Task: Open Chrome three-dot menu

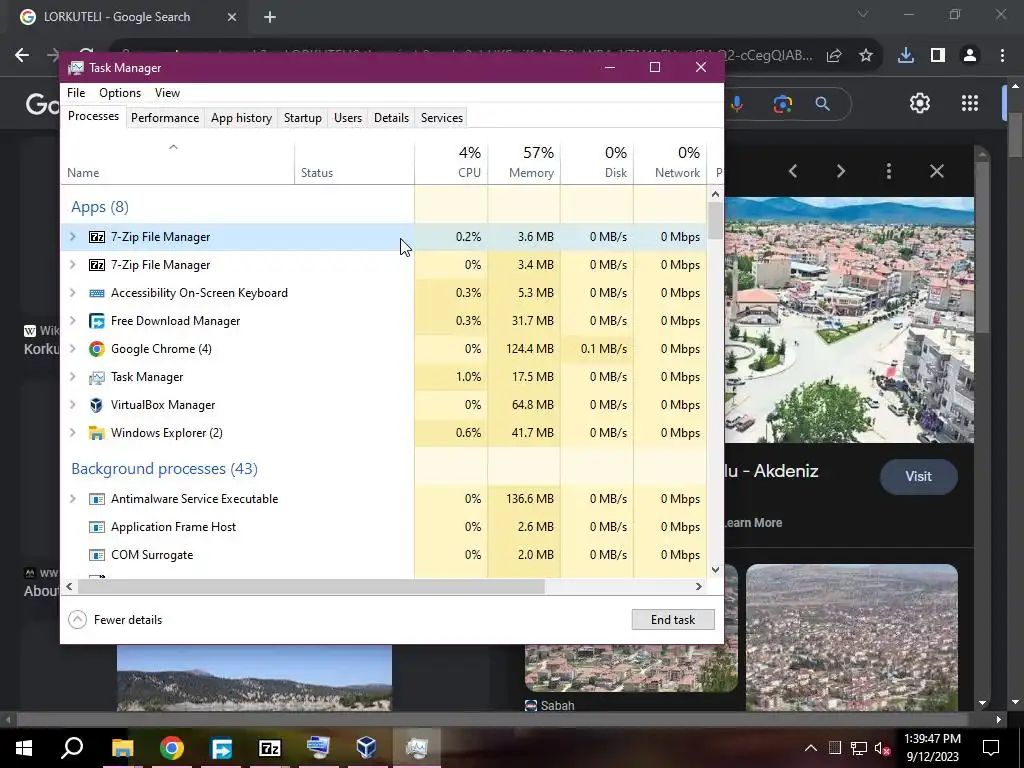Action: point(1002,56)
